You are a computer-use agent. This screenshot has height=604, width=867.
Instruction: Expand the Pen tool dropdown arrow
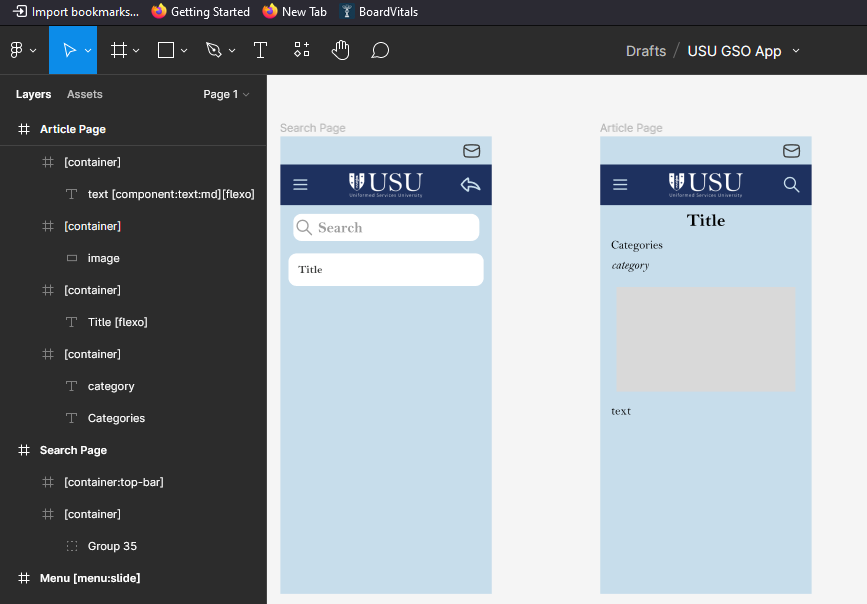coord(232,50)
